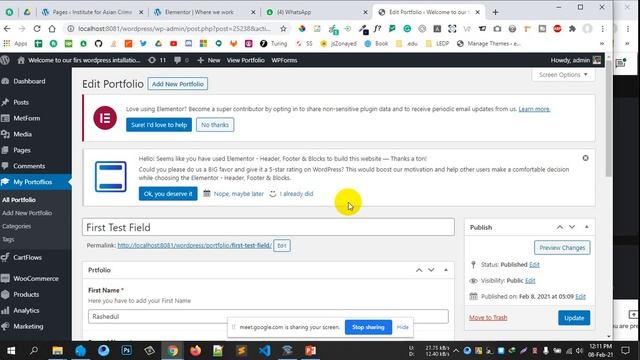The width and height of the screenshot is (640, 360).
Task: Click Nope, maybe later link
Action: click(239, 194)
